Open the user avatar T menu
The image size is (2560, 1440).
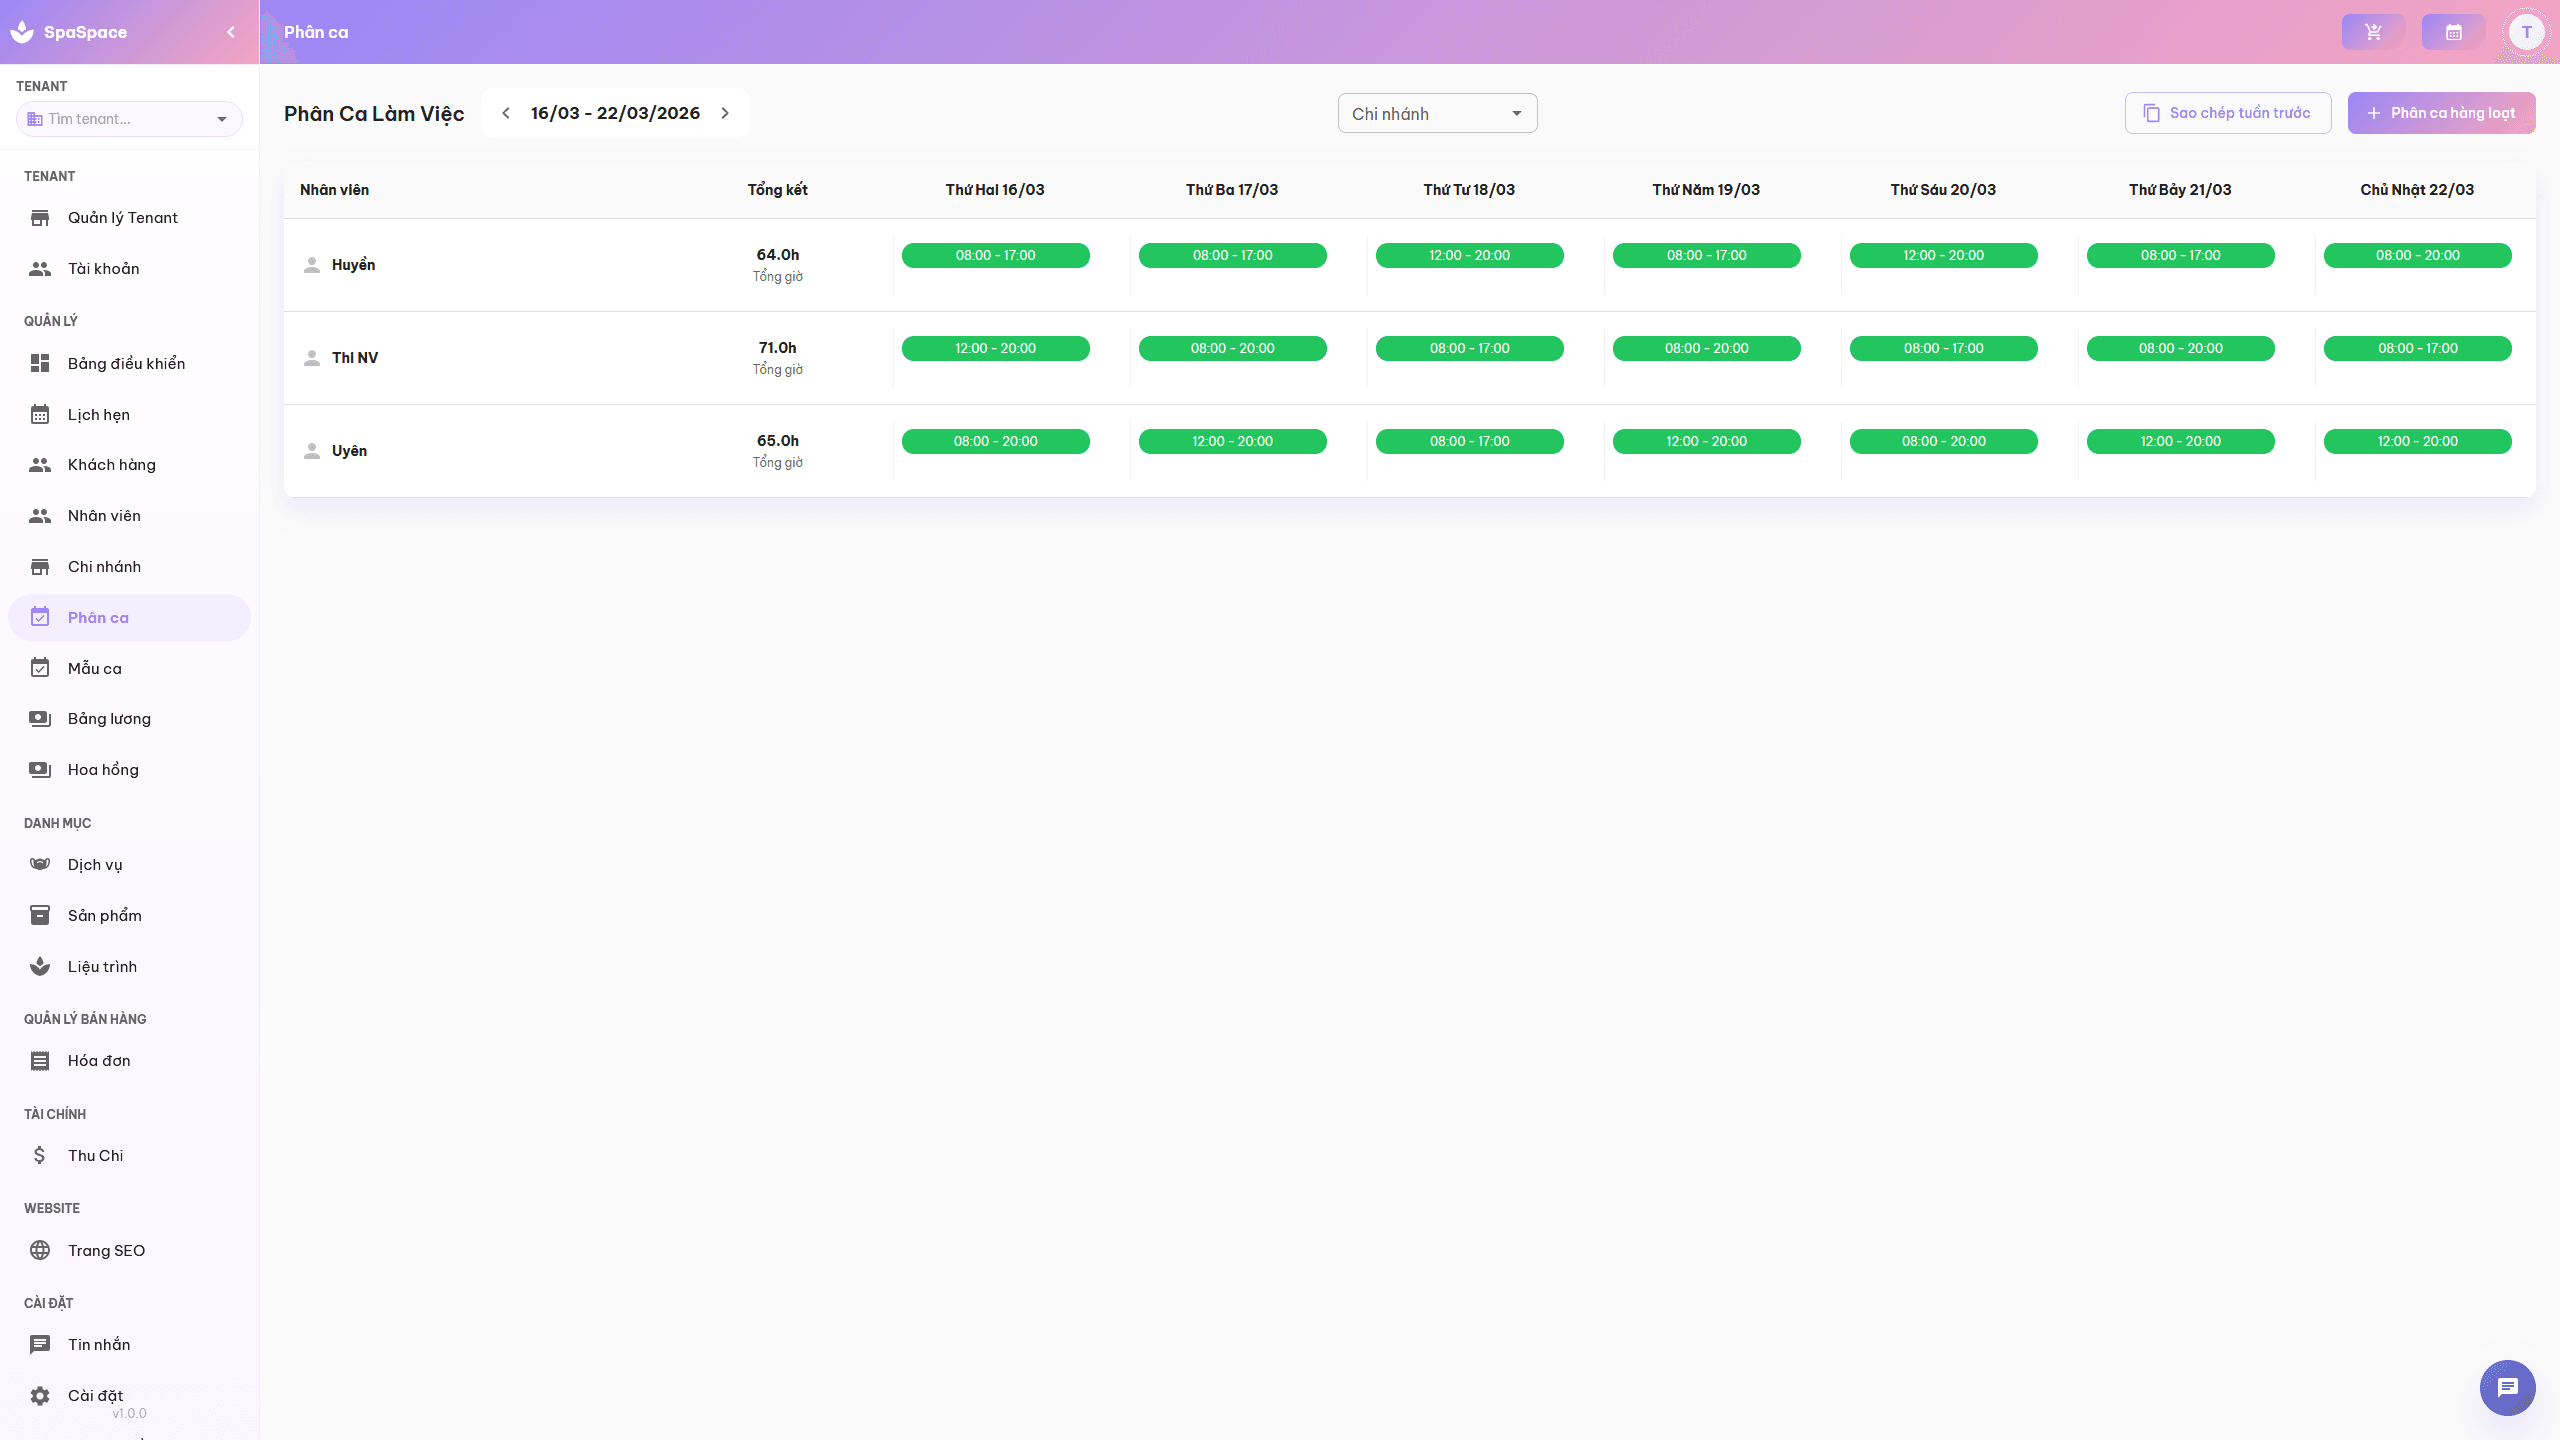(x=2526, y=32)
